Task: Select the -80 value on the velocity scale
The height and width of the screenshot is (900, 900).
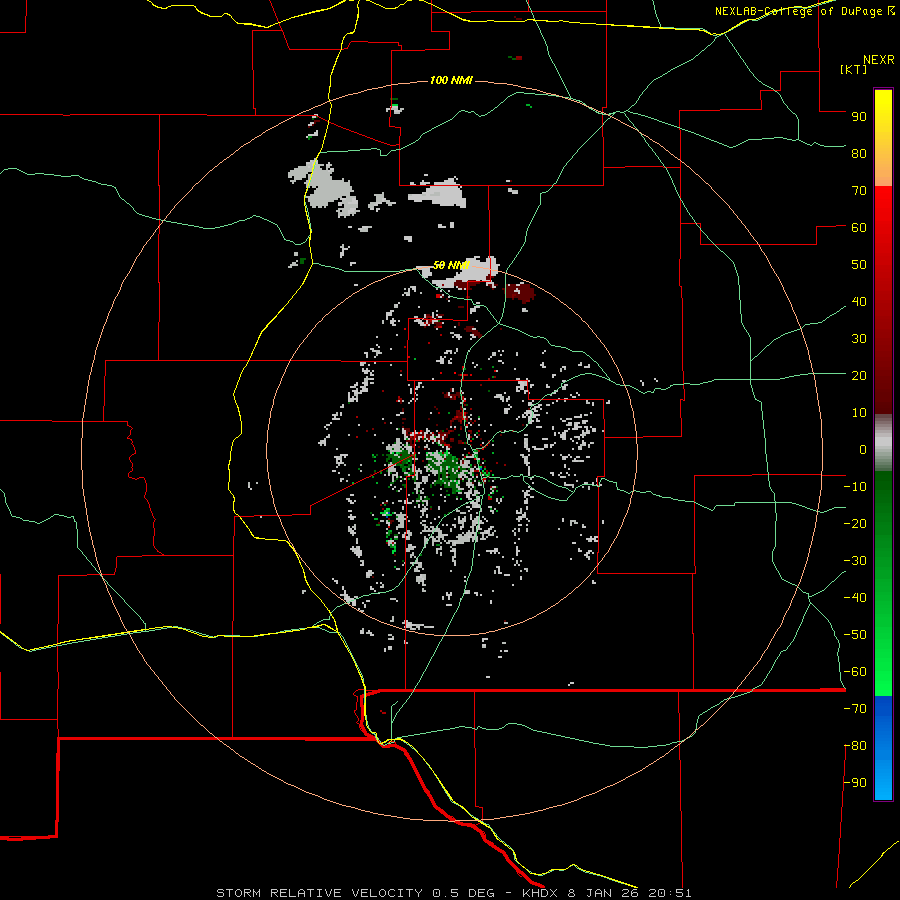Action: [855, 746]
